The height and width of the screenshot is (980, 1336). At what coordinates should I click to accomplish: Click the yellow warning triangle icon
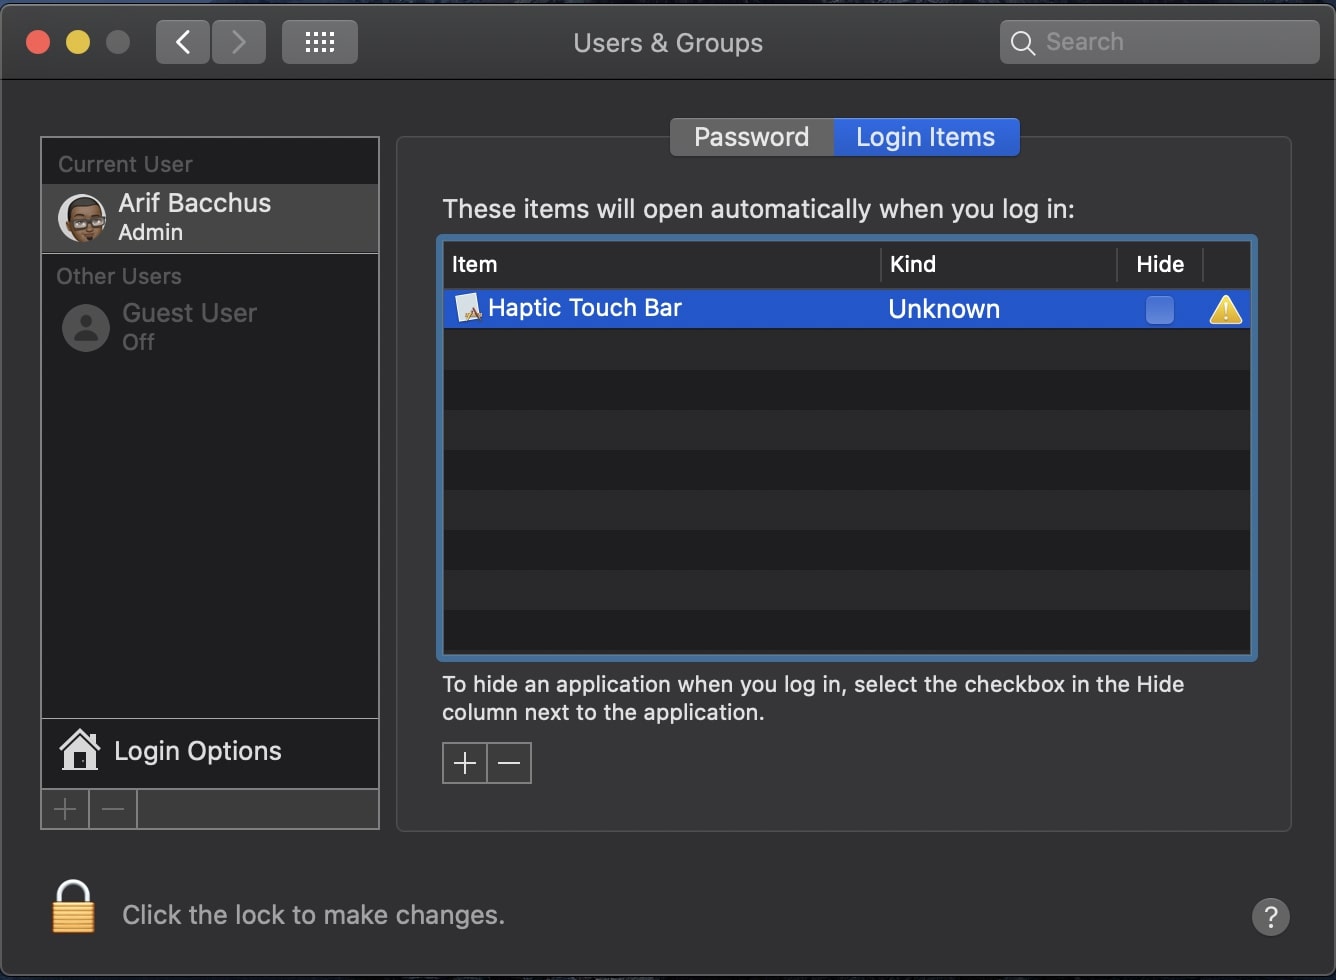tap(1225, 309)
